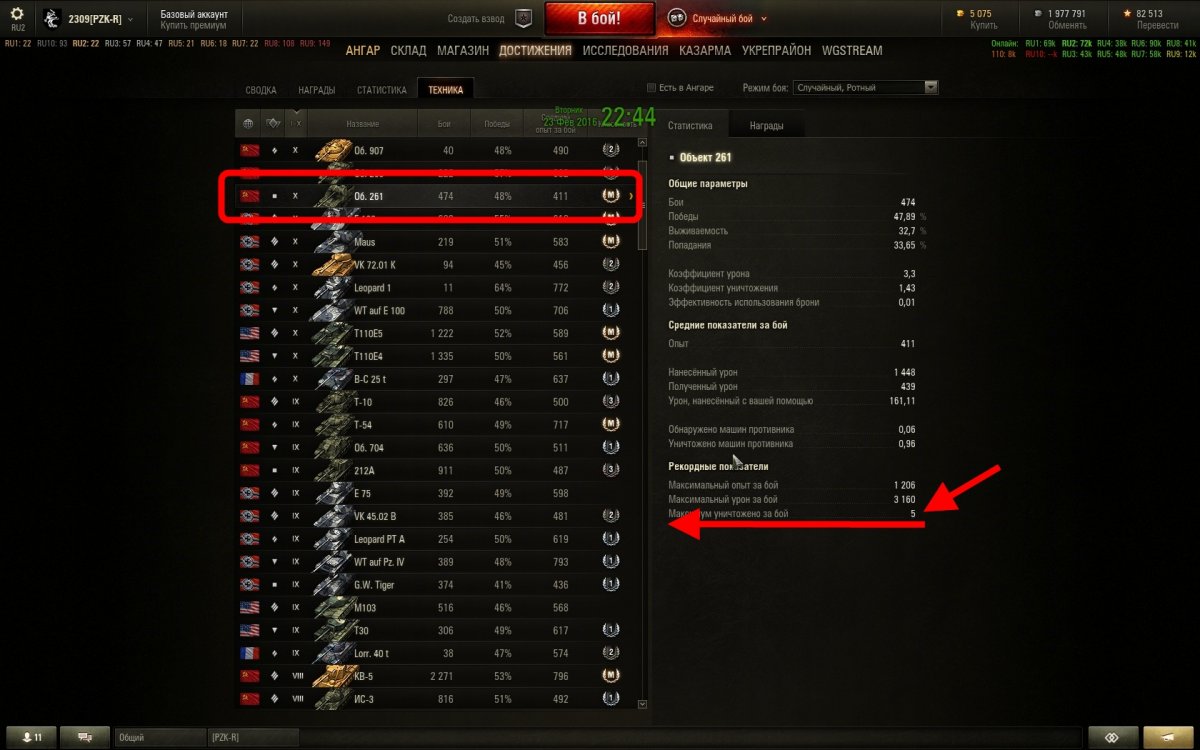Select the T110E5 row in vehicle list
1200x750 pixels.
pos(436,333)
